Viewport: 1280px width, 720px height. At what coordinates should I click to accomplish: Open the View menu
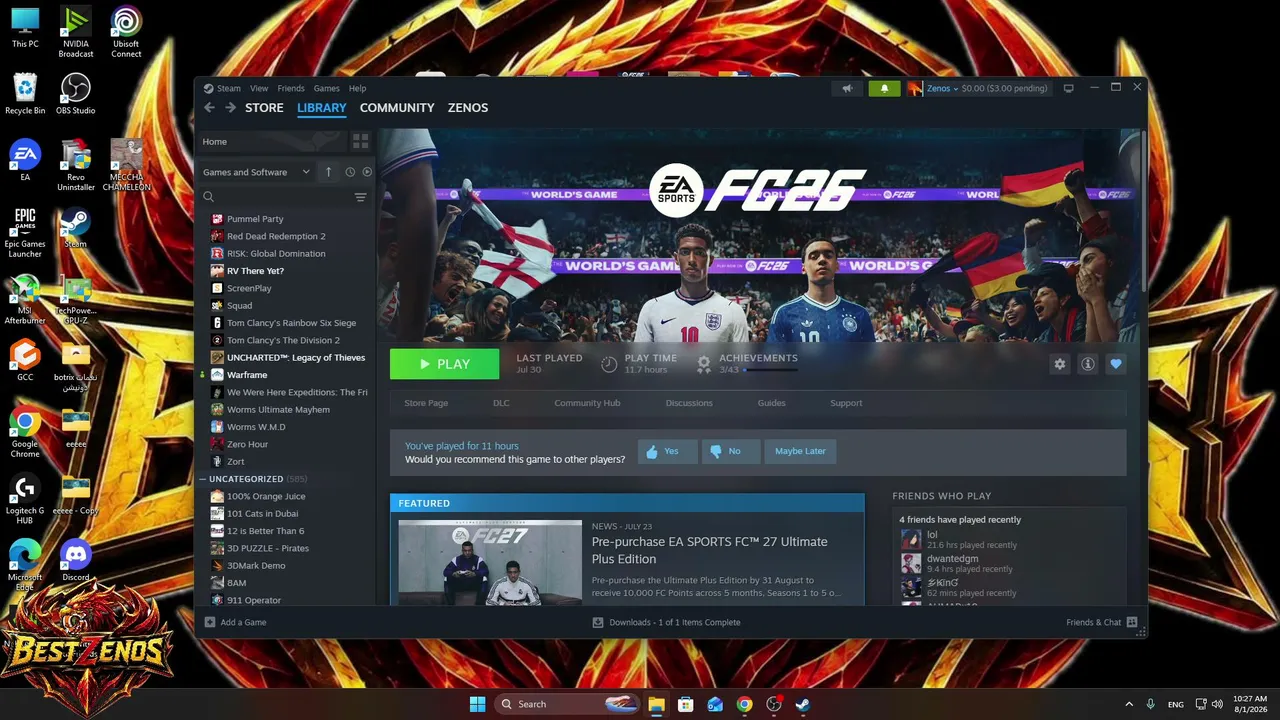pos(259,88)
